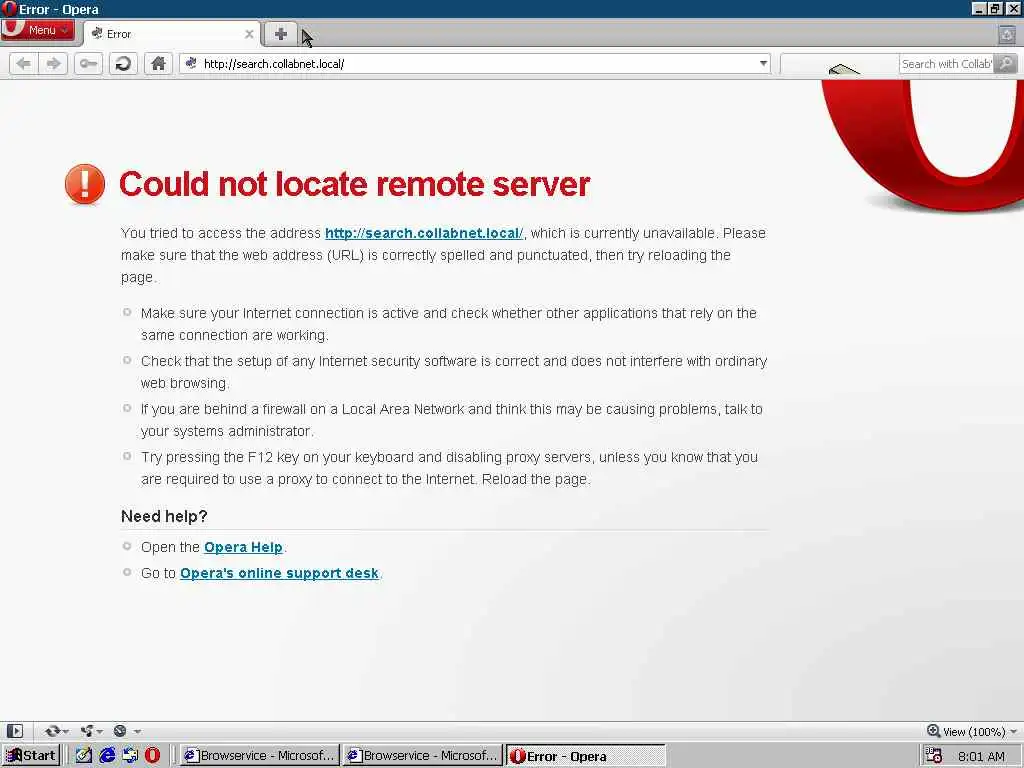Click the search magnifier button
This screenshot has height=768, width=1024.
pyautogui.click(x=1006, y=63)
